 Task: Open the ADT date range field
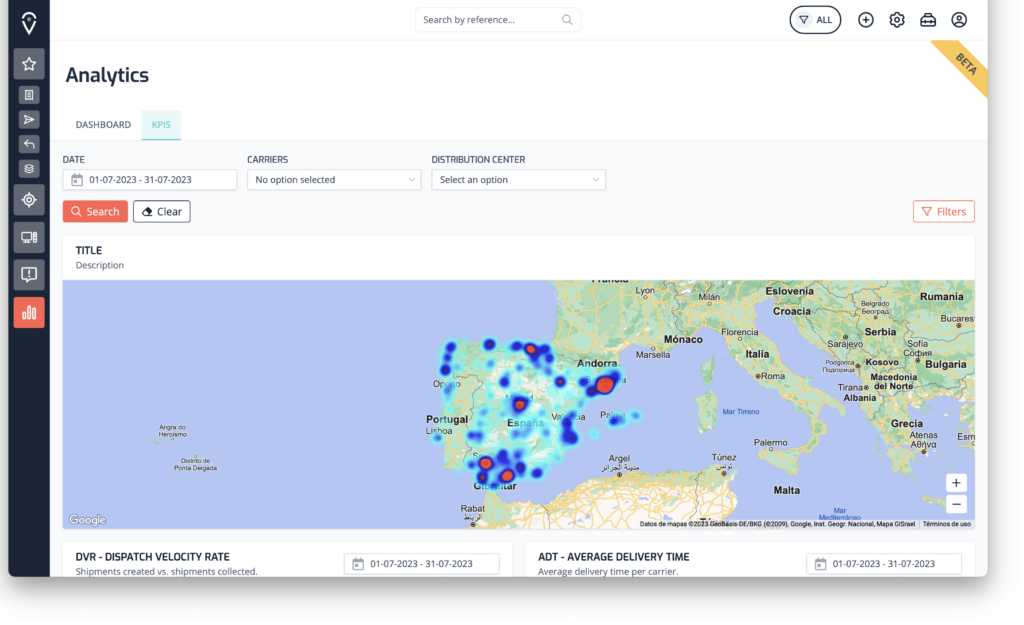point(884,564)
